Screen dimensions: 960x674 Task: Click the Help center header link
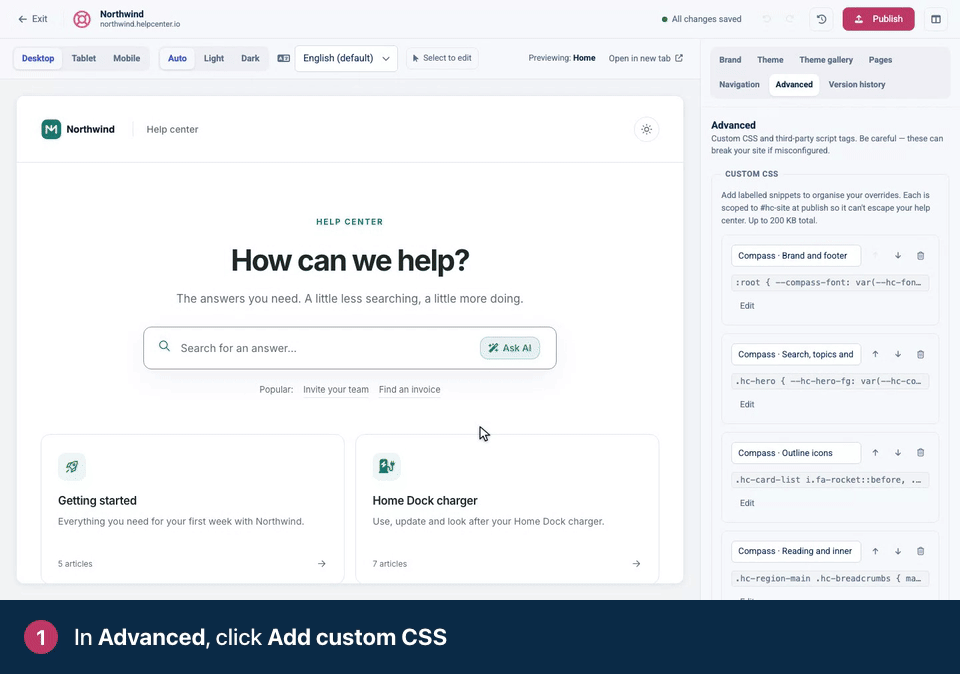(172, 129)
